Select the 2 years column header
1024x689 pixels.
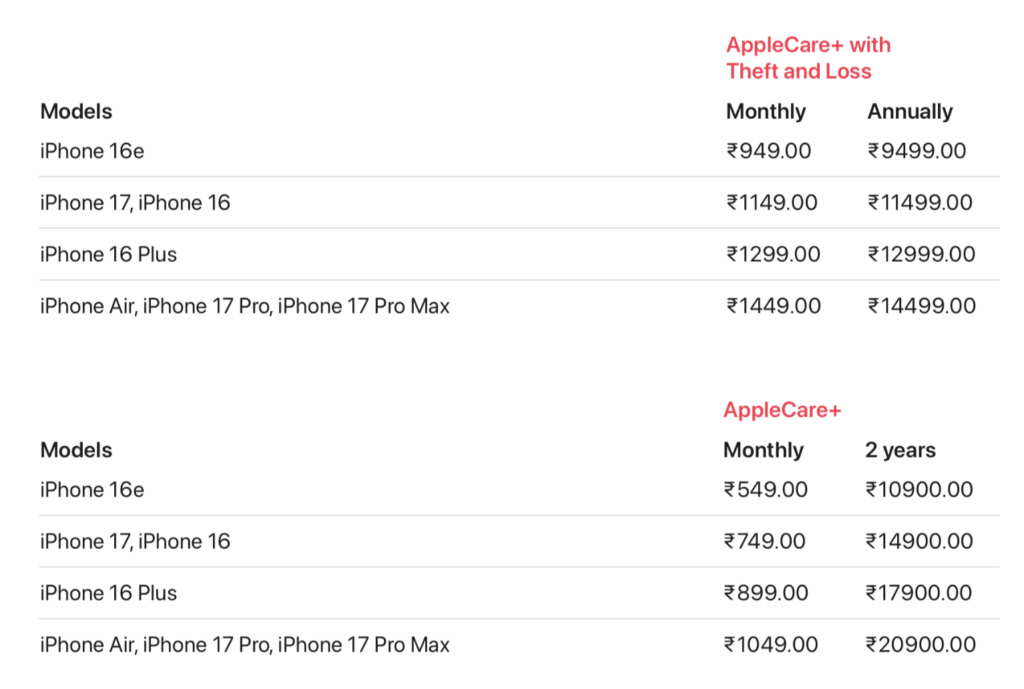[900, 450]
